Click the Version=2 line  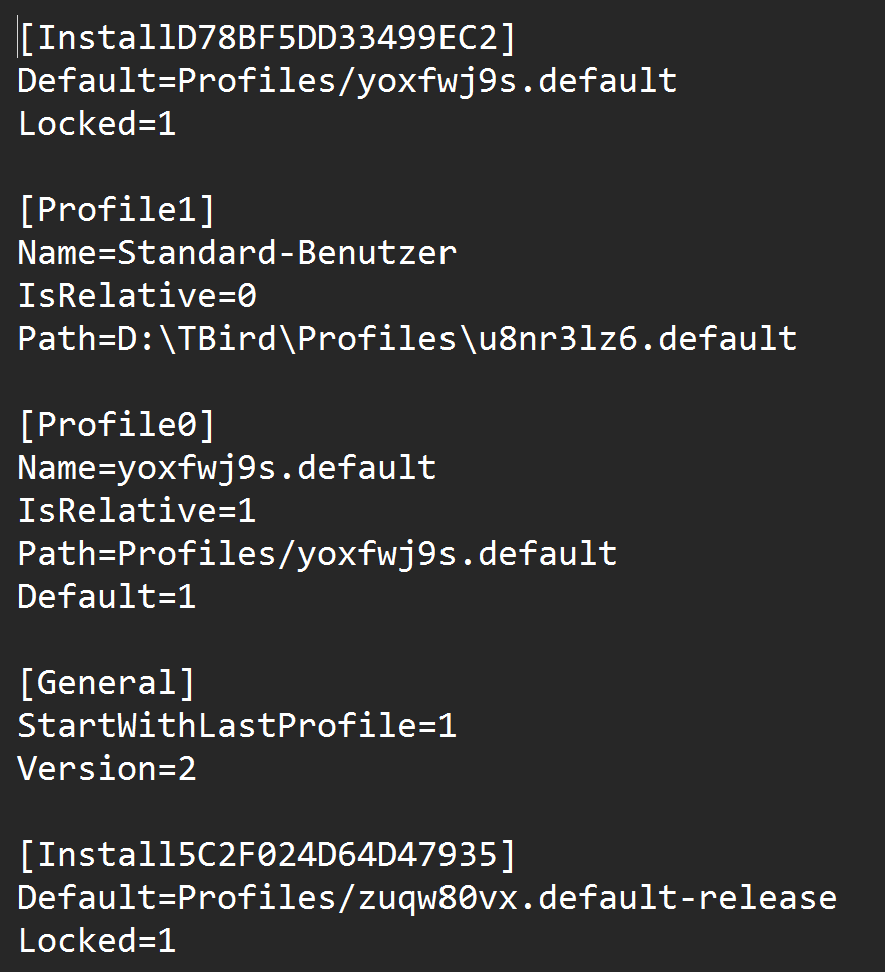107,769
